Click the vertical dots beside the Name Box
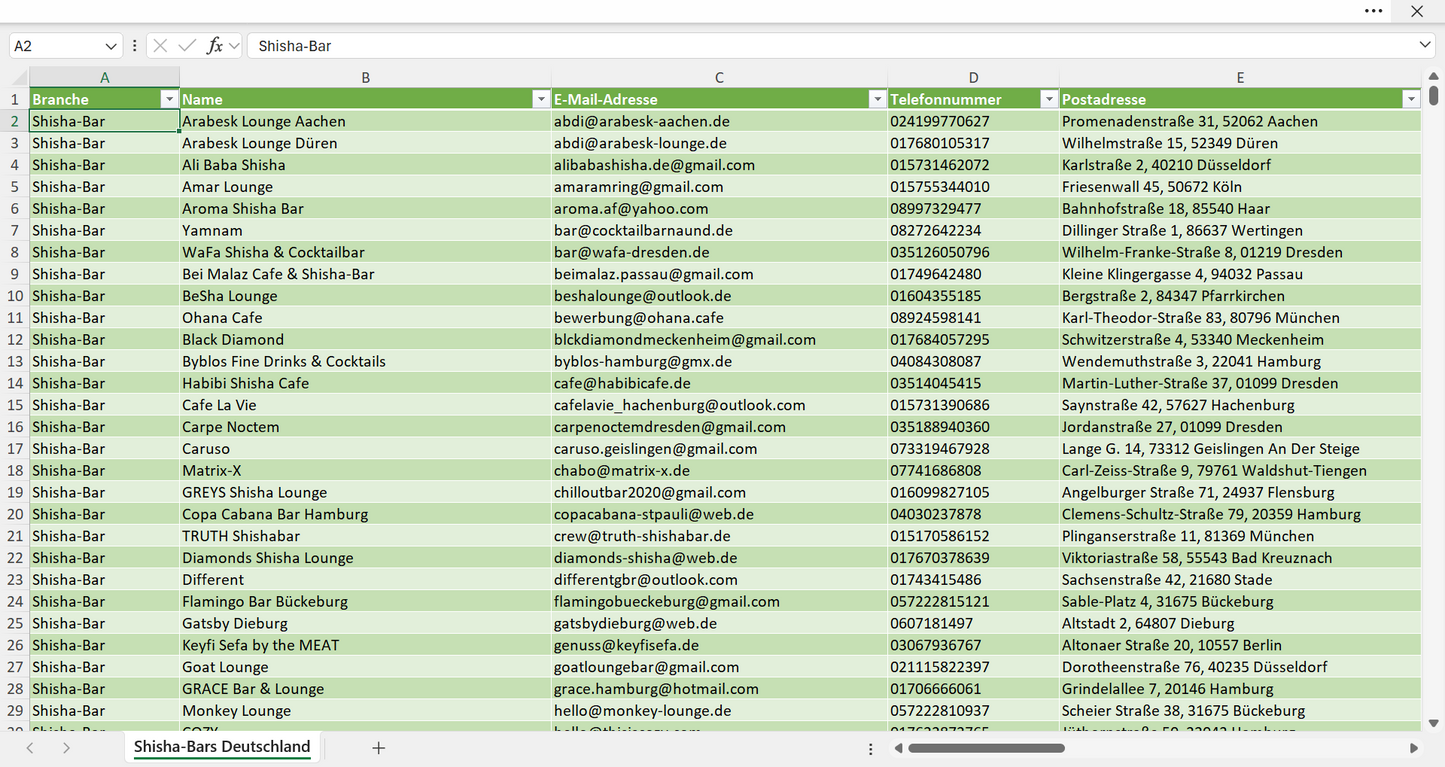 134,46
